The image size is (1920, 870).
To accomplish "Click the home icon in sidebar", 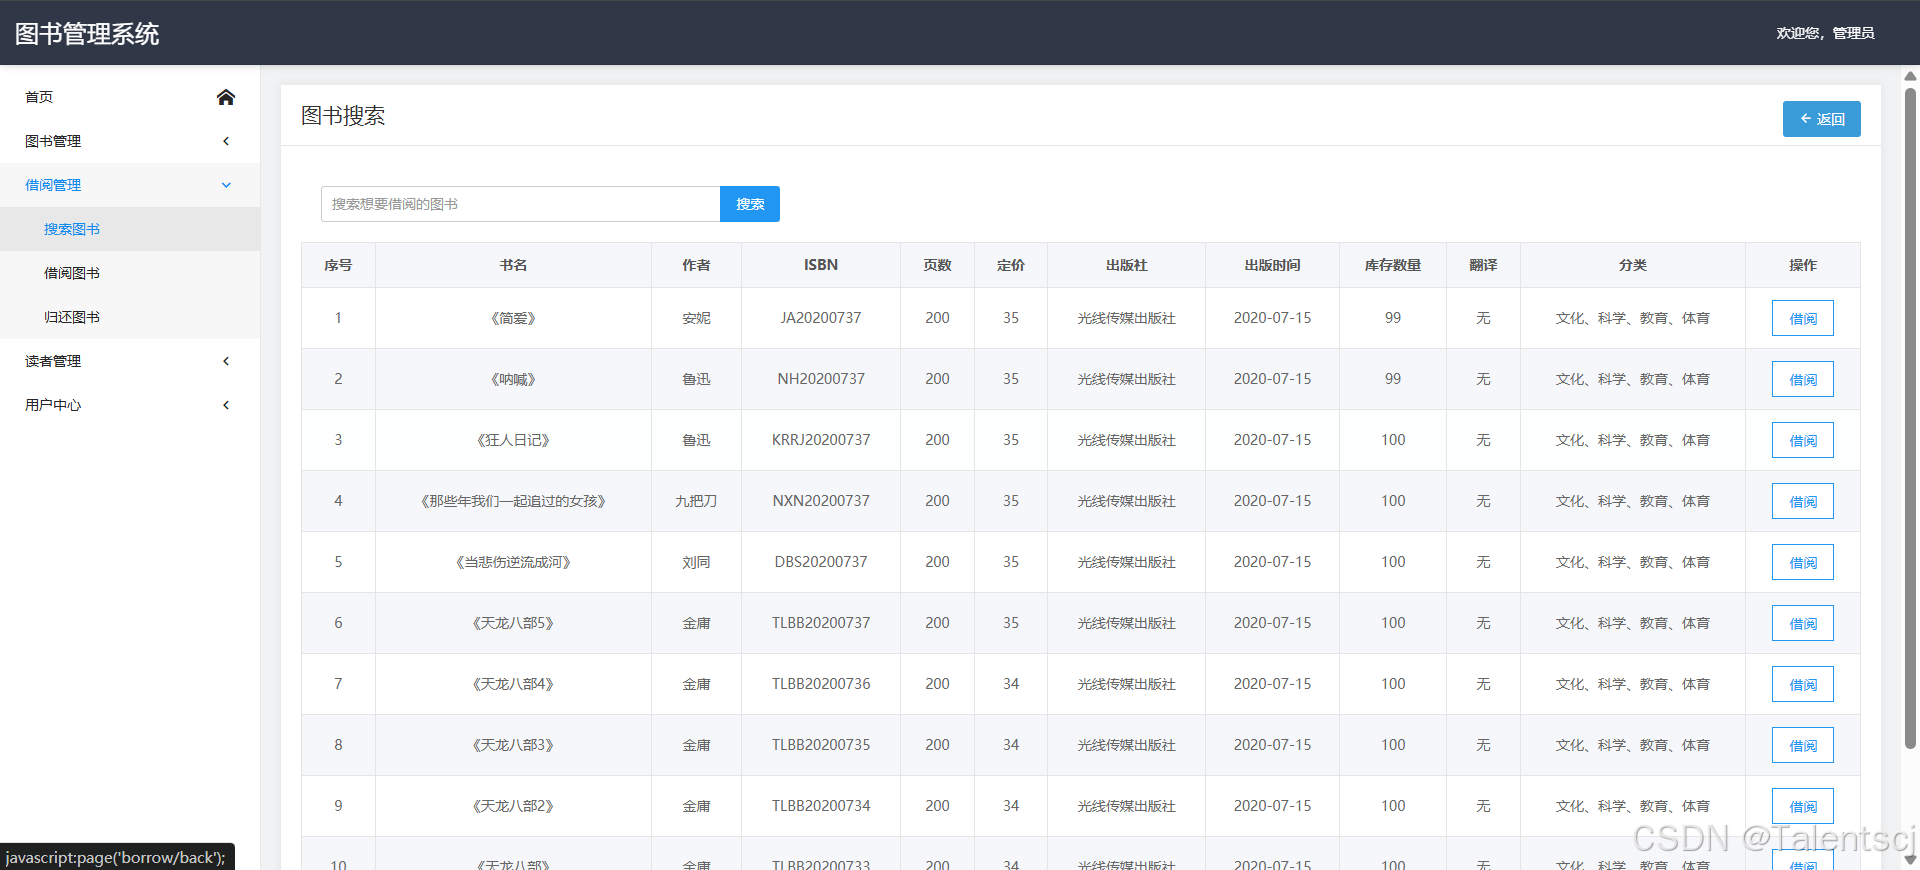I will click(226, 97).
